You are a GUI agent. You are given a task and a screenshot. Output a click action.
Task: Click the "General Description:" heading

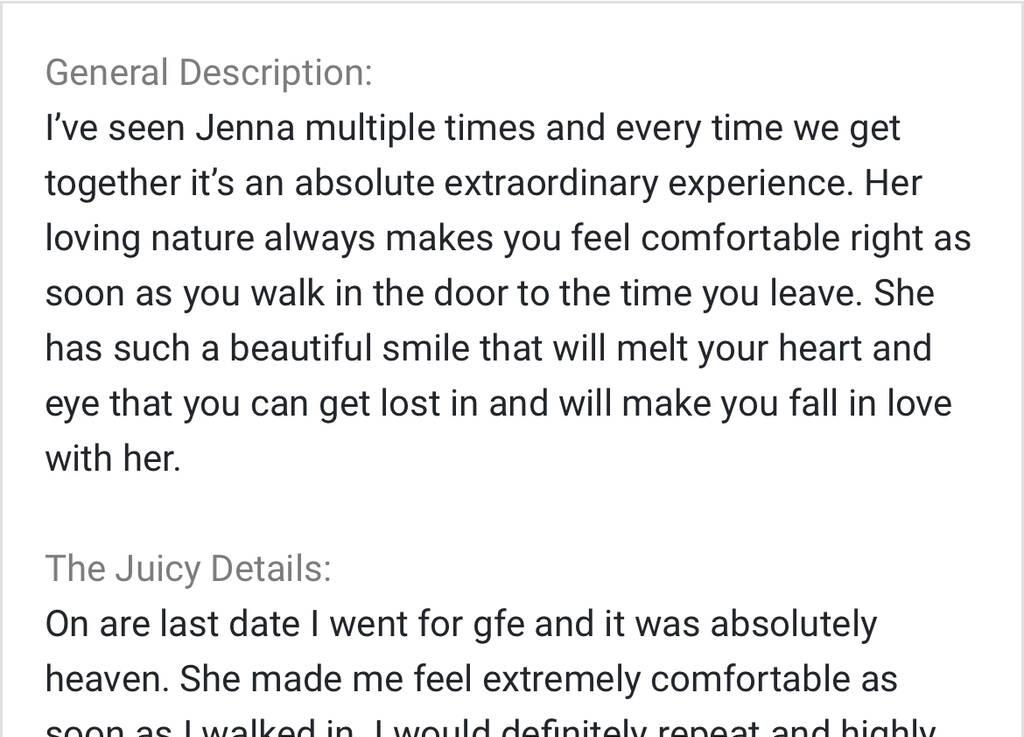pyautogui.click(x=208, y=73)
